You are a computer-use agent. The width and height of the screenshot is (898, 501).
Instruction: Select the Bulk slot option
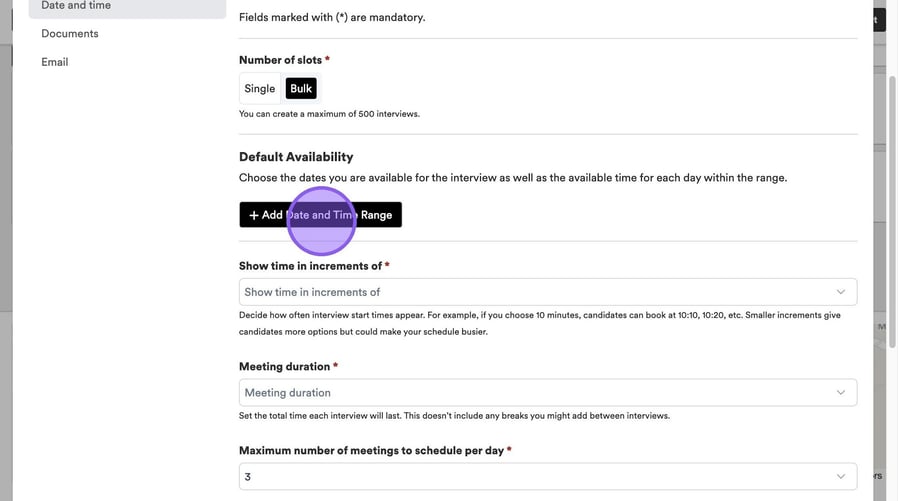pyautogui.click(x=301, y=89)
